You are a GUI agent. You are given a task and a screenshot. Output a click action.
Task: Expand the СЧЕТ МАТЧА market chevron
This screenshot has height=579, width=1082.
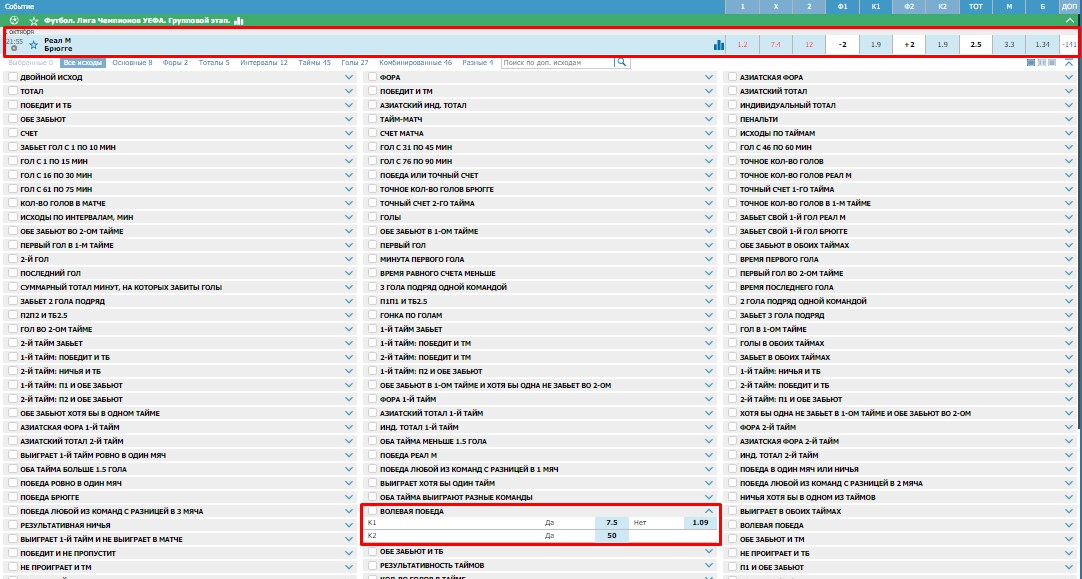click(x=709, y=133)
